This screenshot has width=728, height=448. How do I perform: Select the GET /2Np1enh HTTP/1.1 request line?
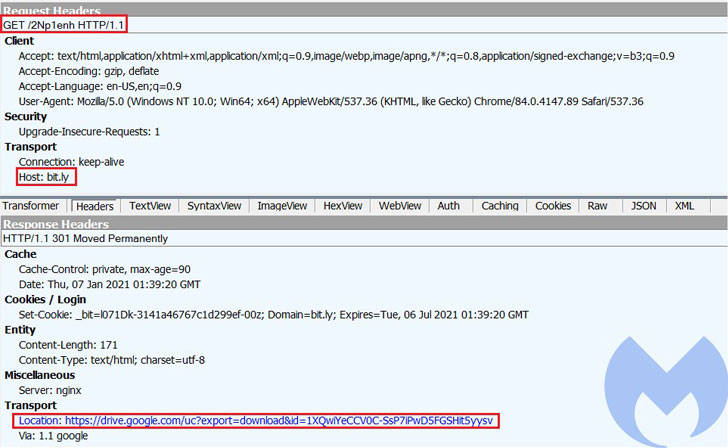tap(64, 25)
